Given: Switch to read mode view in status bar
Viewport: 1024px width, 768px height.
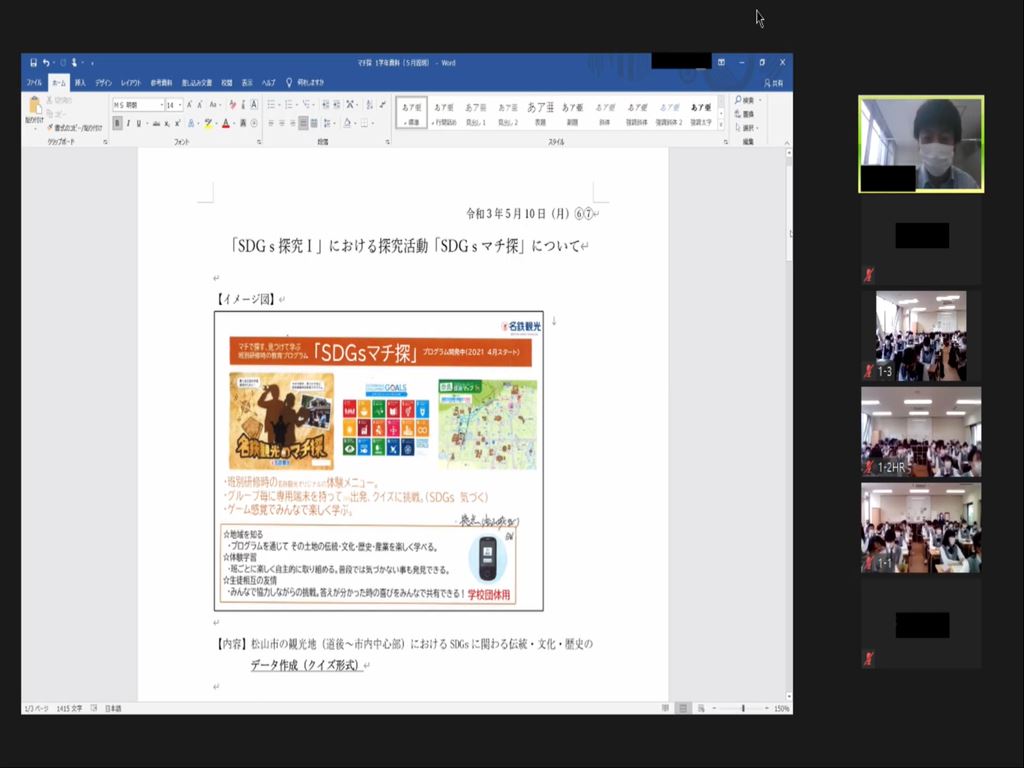Looking at the screenshot, I should [x=665, y=708].
